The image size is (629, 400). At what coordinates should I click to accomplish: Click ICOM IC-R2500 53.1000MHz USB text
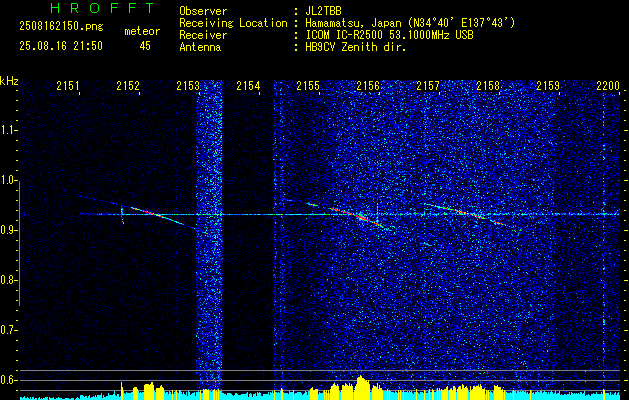tap(389, 35)
